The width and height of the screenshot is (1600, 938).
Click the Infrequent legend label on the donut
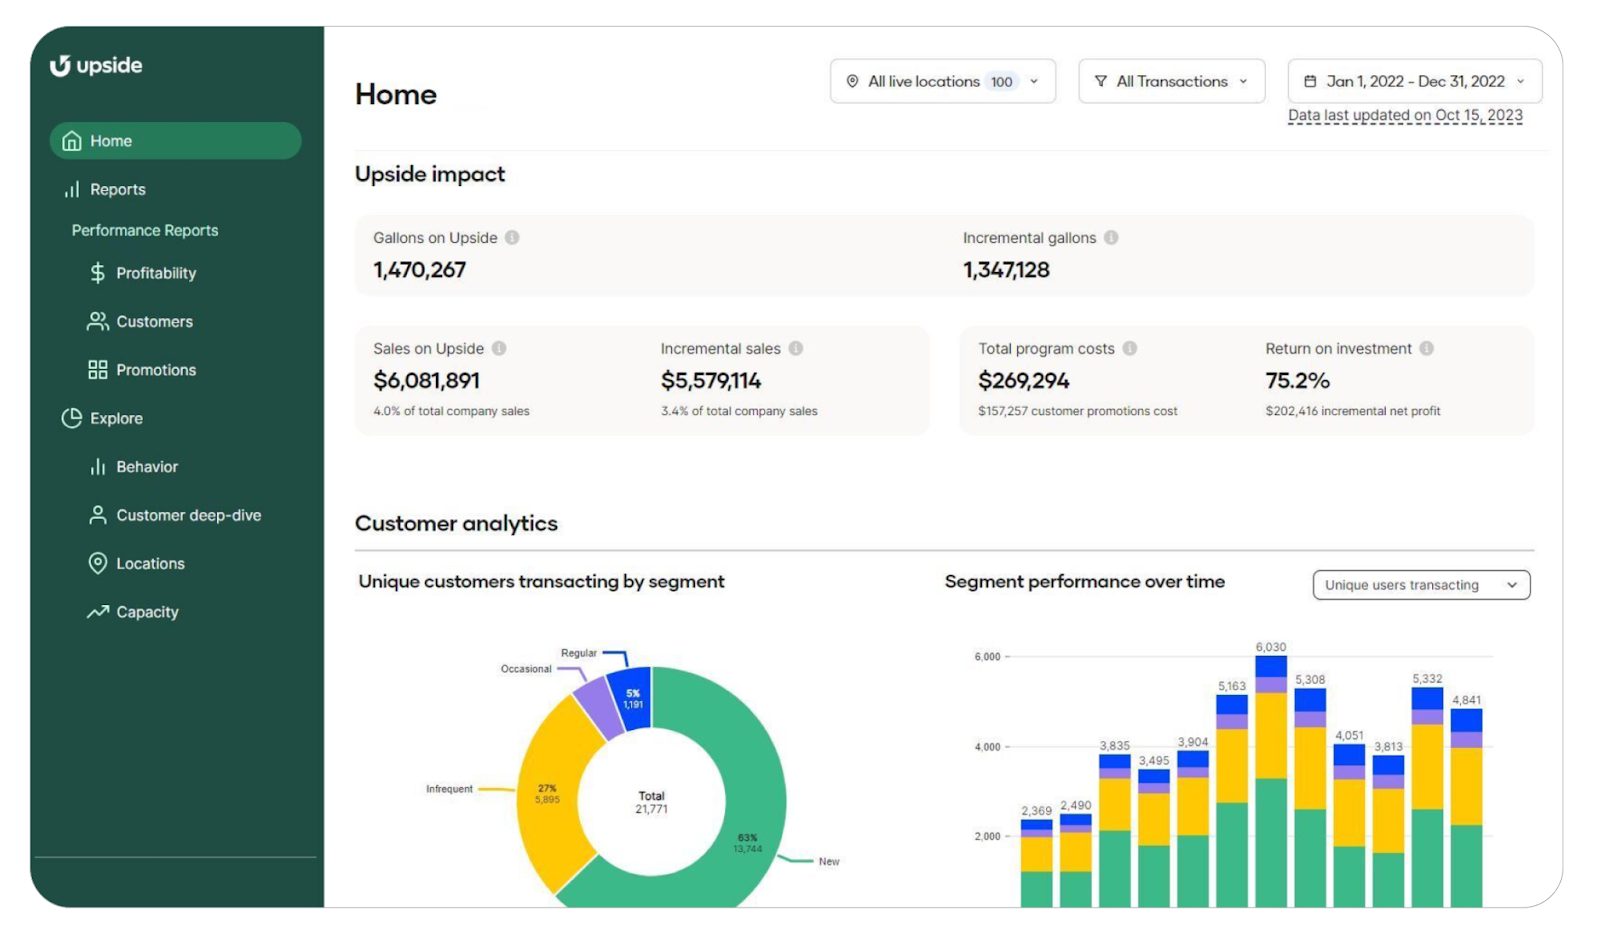pyautogui.click(x=449, y=789)
